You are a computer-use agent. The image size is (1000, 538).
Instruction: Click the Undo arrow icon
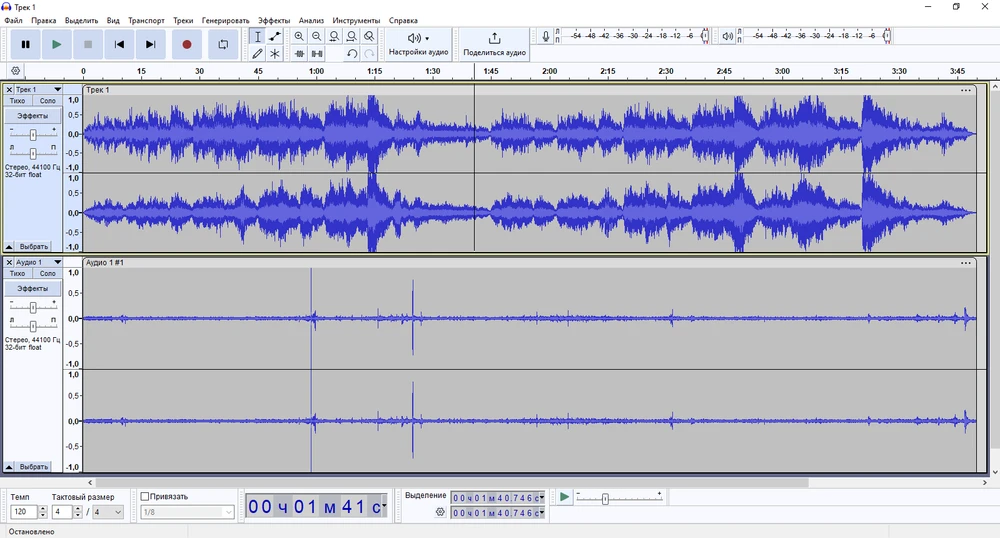tap(352, 54)
